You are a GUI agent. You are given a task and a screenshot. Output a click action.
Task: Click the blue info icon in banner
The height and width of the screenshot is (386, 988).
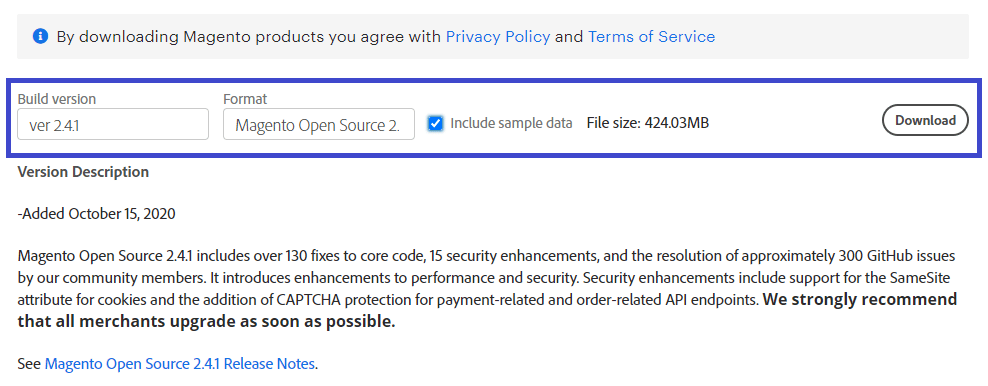40,37
